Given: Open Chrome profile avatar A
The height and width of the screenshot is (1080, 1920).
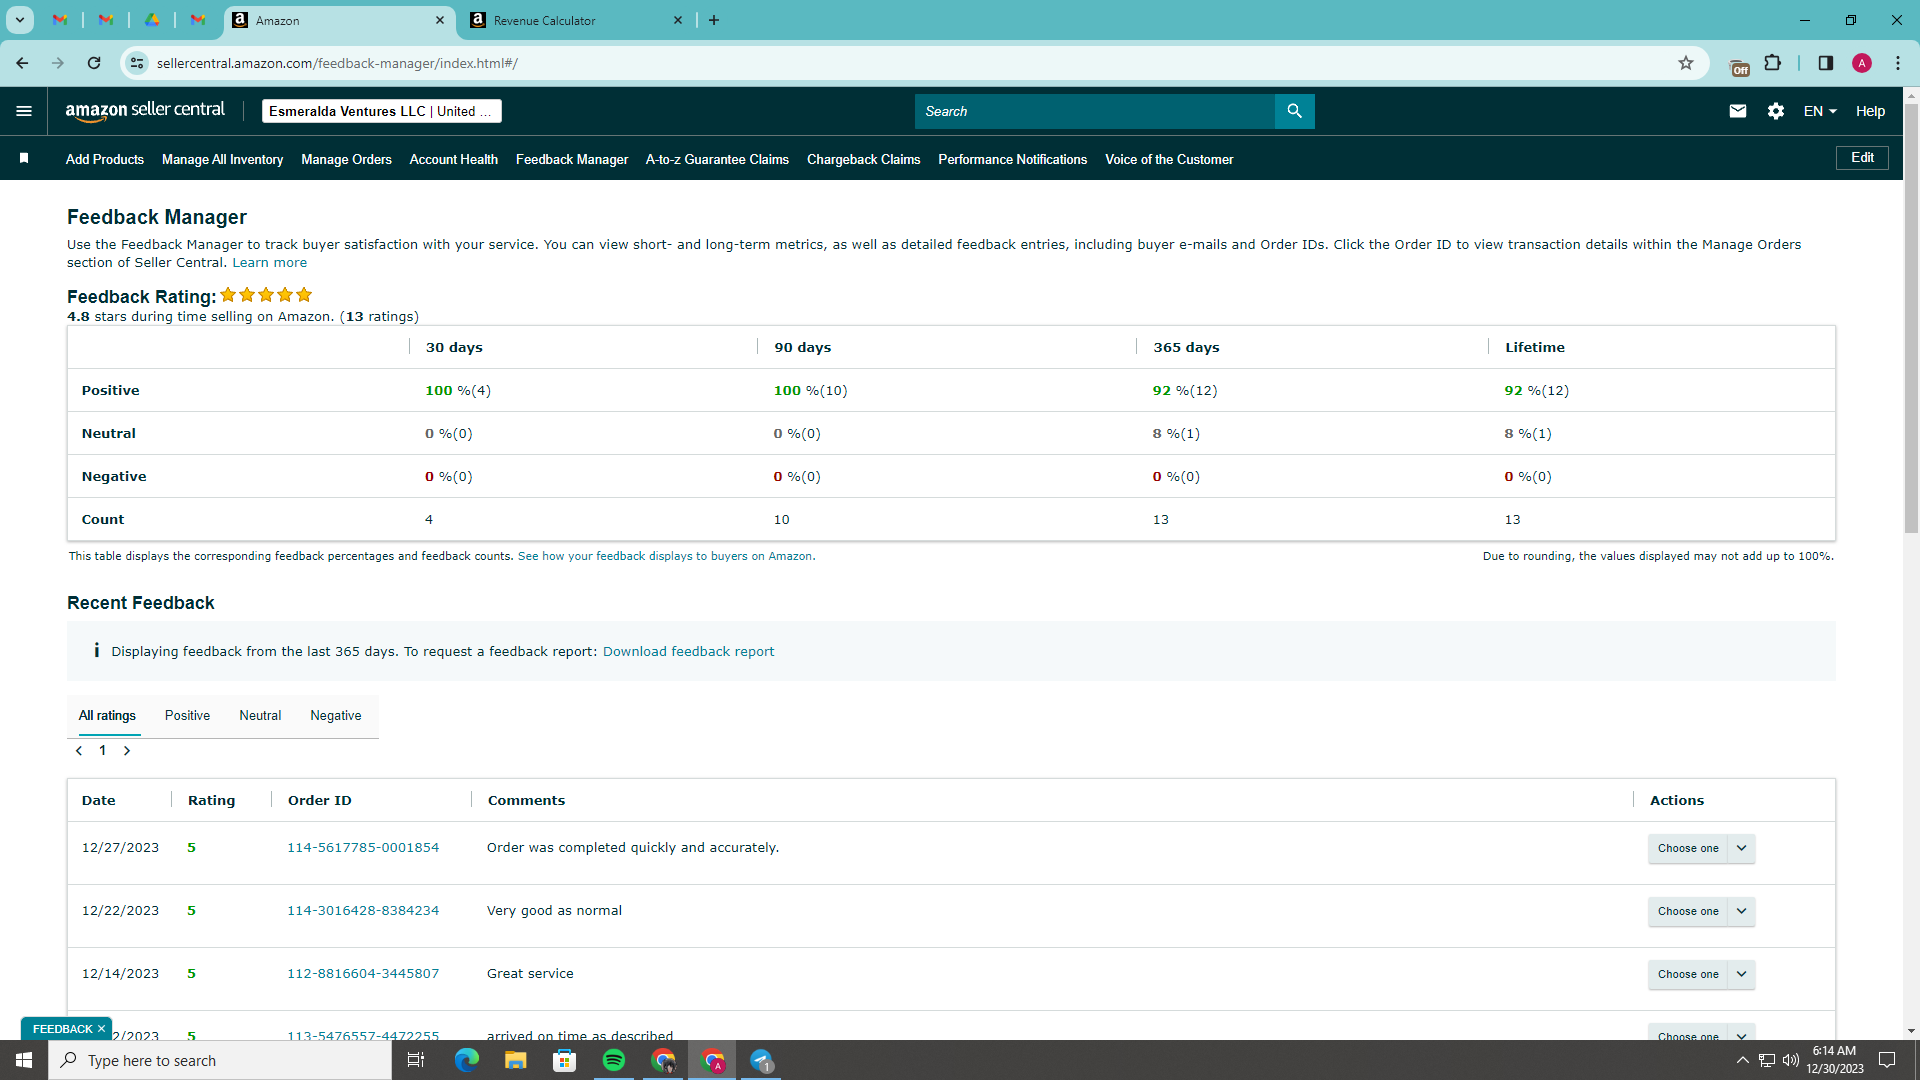Looking at the screenshot, I should pyautogui.click(x=1862, y=63).
